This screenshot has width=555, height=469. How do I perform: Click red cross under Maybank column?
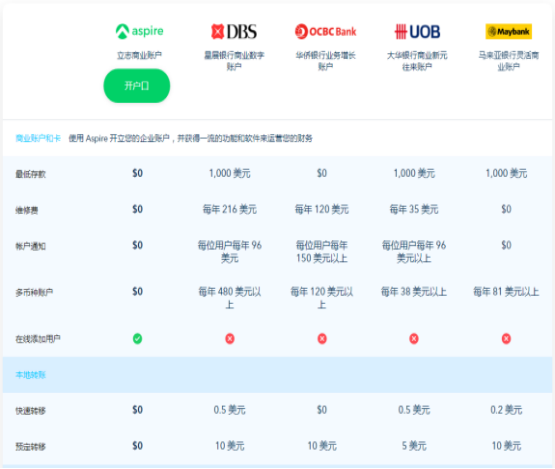click(506, 339)
